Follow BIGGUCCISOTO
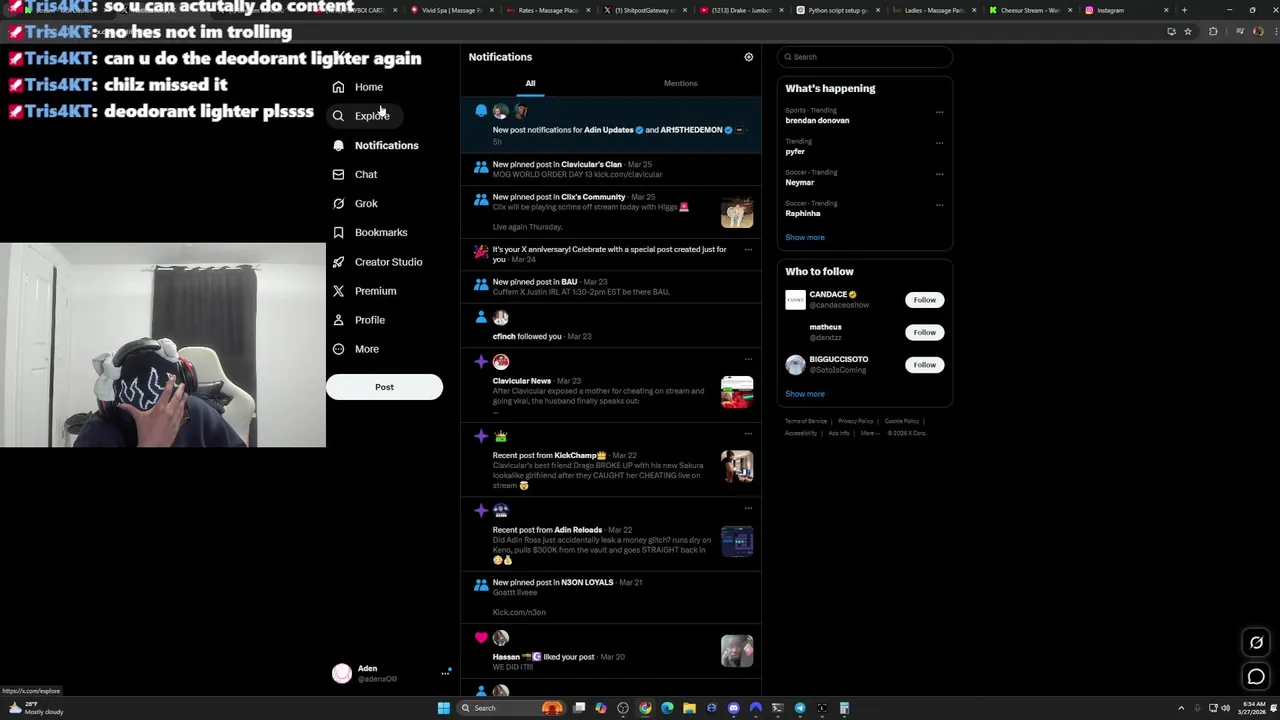The image size is (1280, 720). coord(924,365)
